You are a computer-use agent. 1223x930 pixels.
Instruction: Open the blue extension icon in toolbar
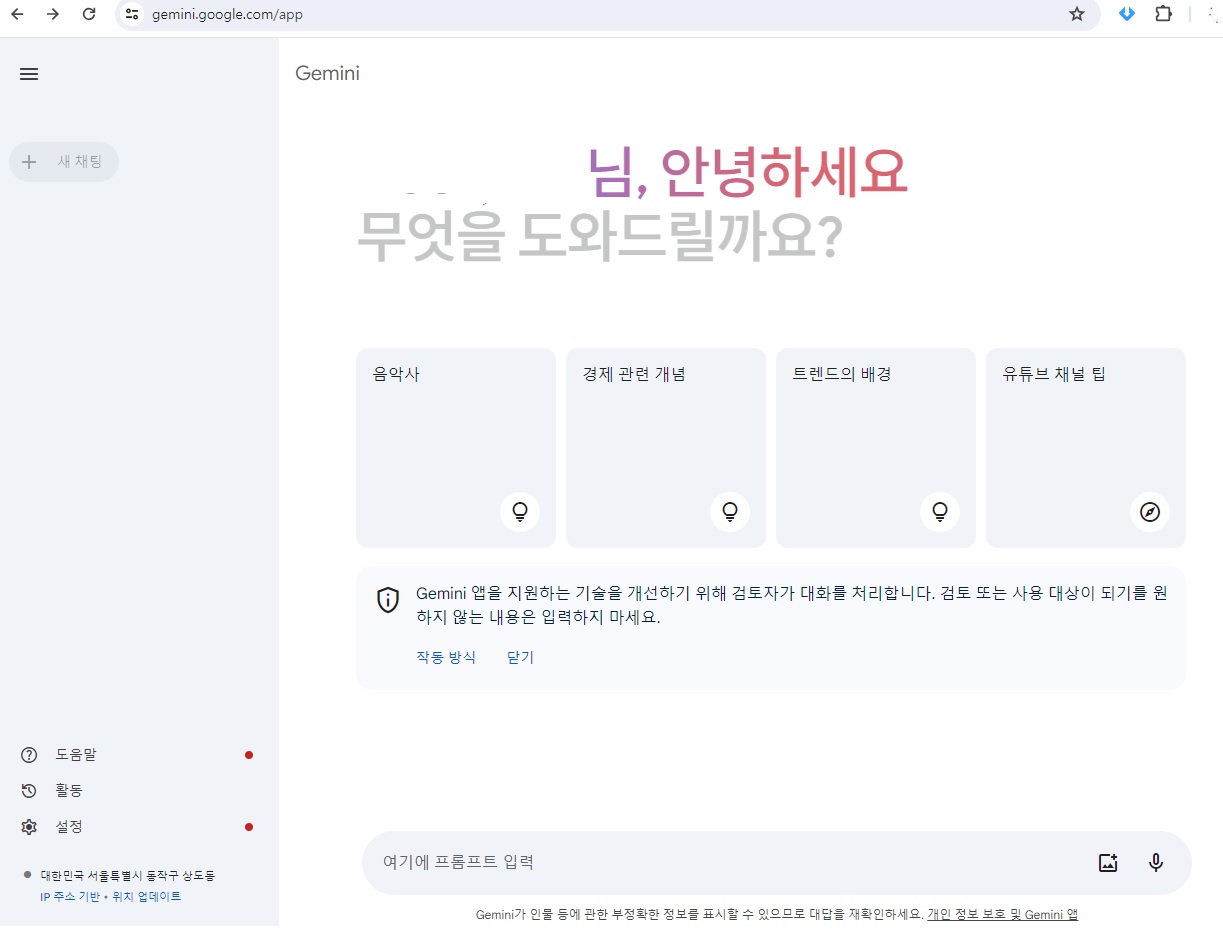tap(1127, 14)
